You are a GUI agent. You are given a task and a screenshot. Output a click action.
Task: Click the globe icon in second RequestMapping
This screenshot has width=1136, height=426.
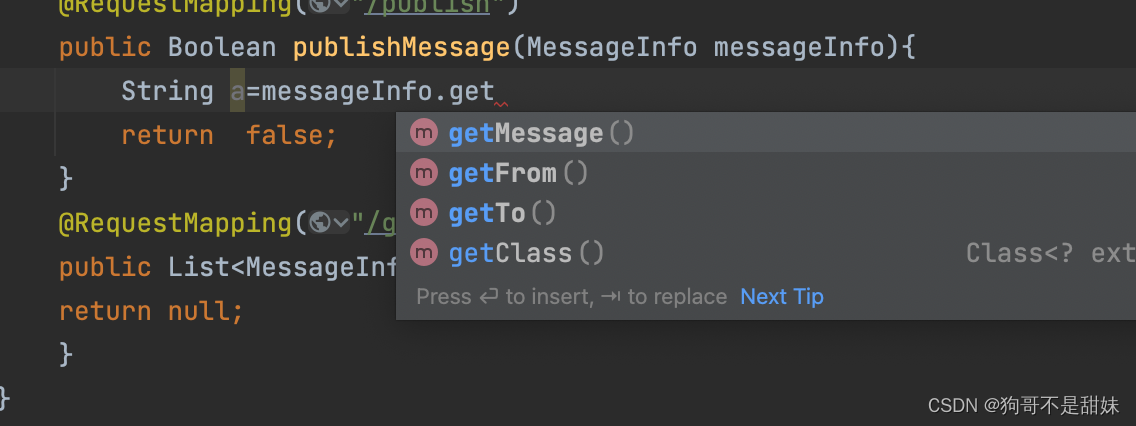[x=320, y=222]
